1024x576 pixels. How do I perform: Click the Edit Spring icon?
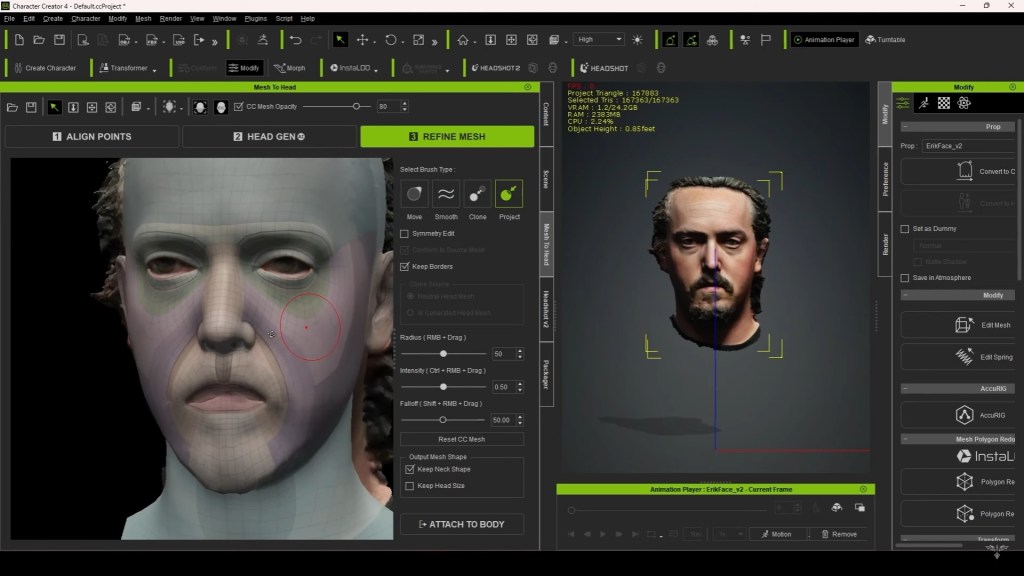click(x=964, y=357)
